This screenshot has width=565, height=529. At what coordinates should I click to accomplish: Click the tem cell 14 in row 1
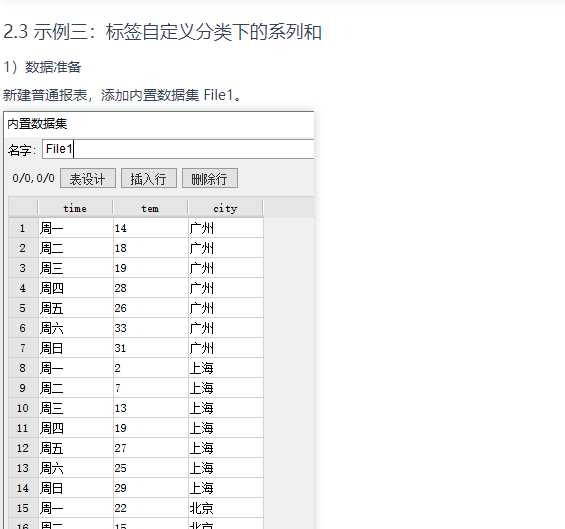point(150,228)
